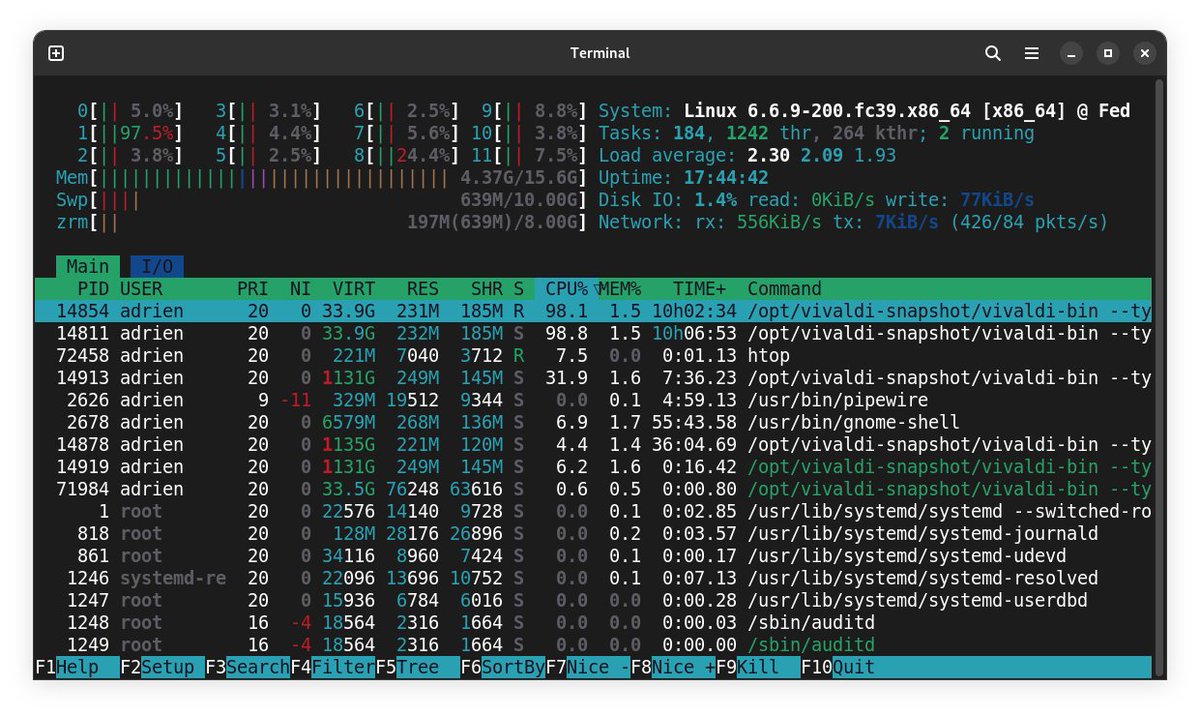This screenshot has height=716, width=1200.
Task: Switch to the Main tab in htop
Action: click(88, 266)
